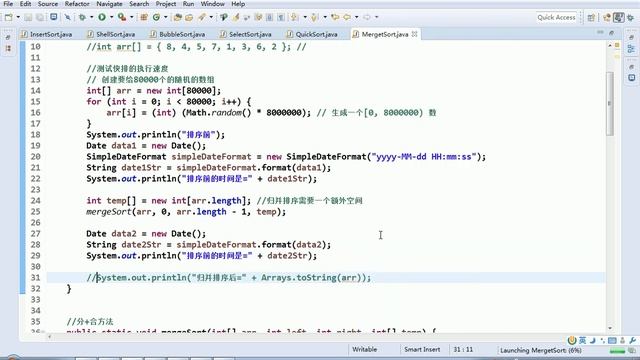The image size is (640, 360).
Task: Toggle Word Wrap toolbar icon
Action: (x=258, y=17)
